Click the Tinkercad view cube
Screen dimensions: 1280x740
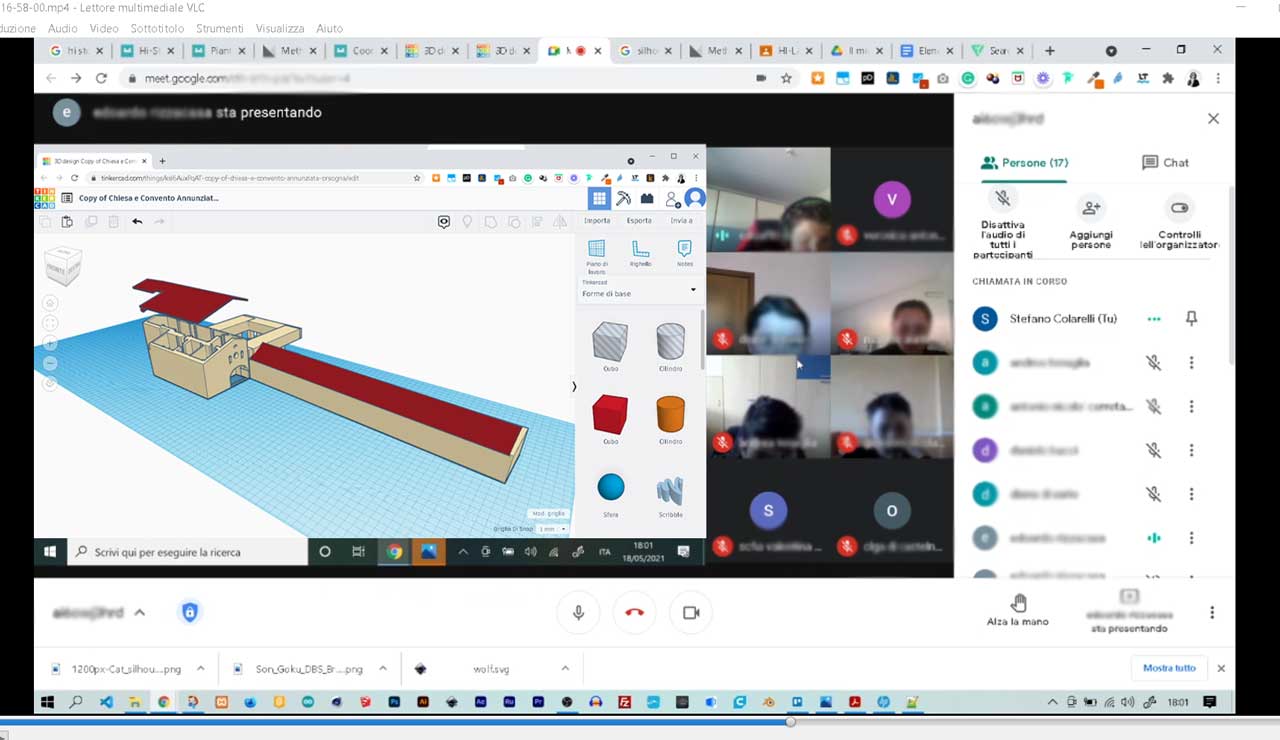(x=63, y=265)
